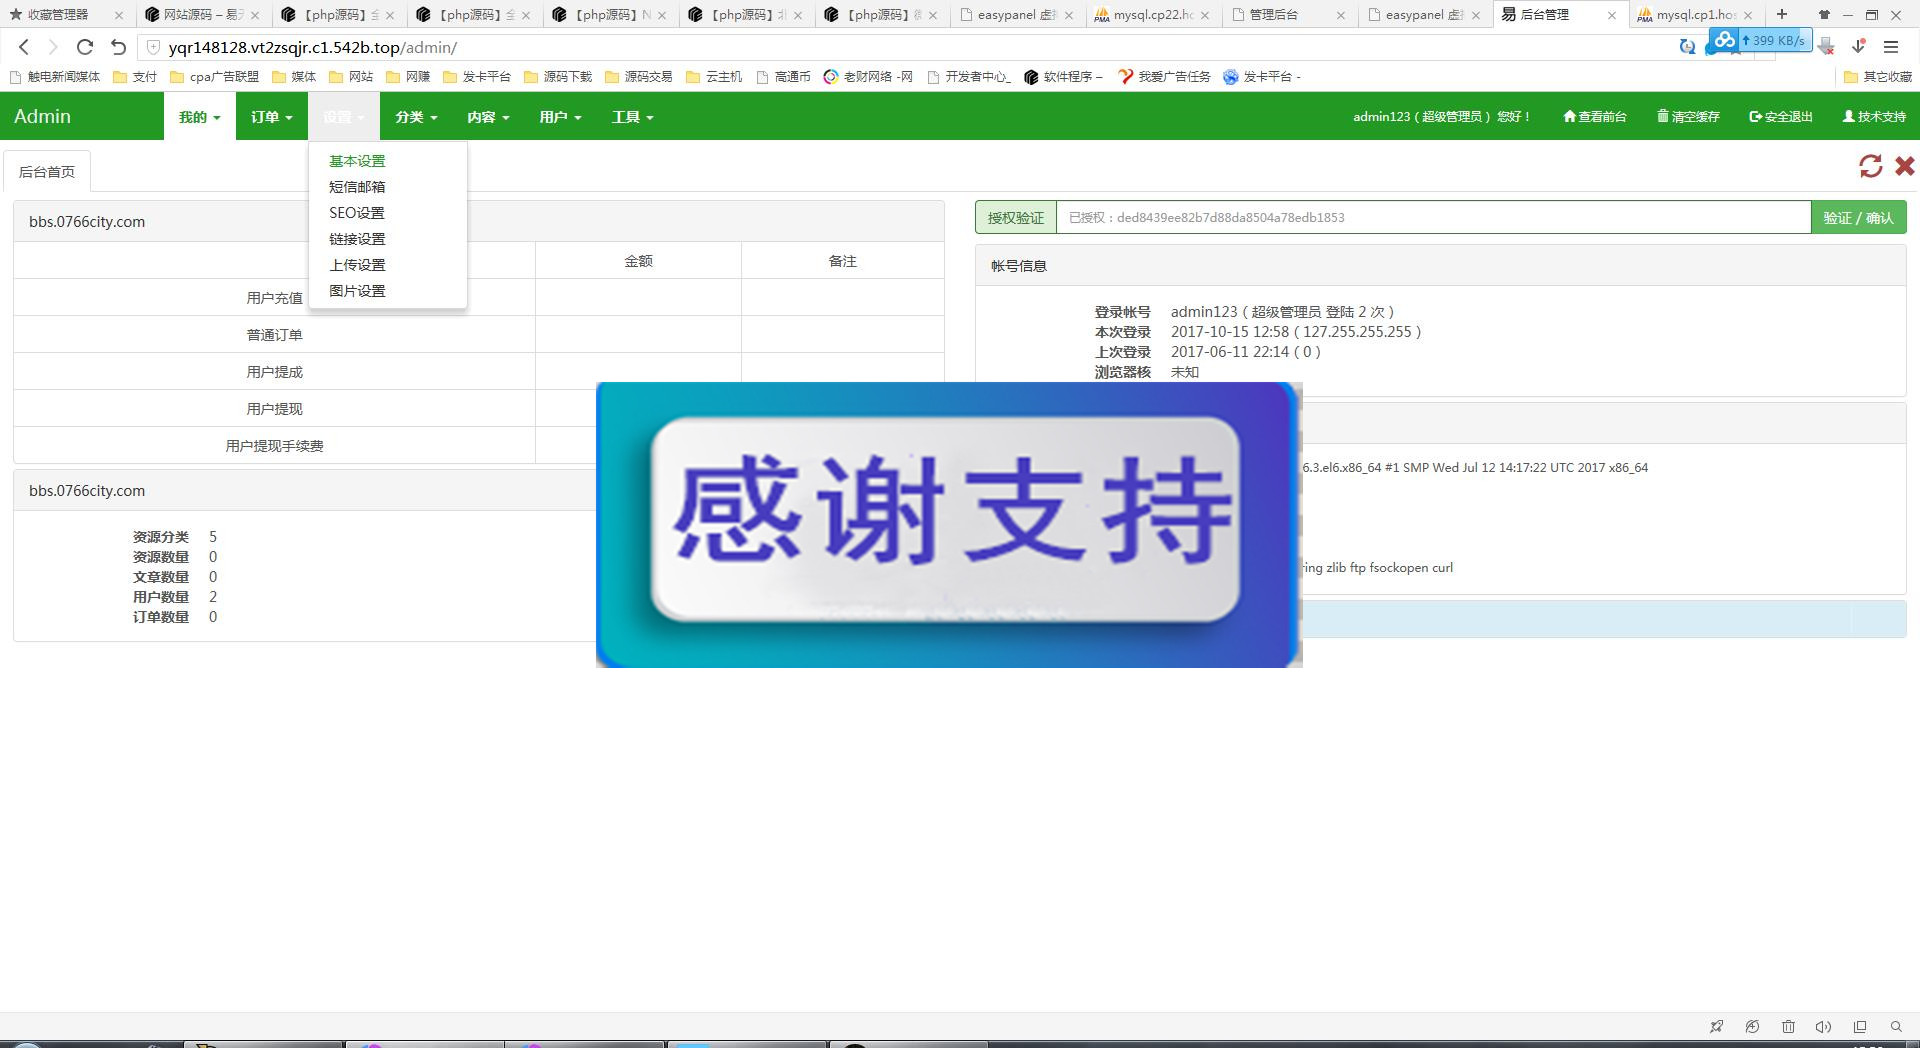Expand the 分类 dropdown menu
The width and height of the screenshot is (1920, 1048).
coord(415,117)
